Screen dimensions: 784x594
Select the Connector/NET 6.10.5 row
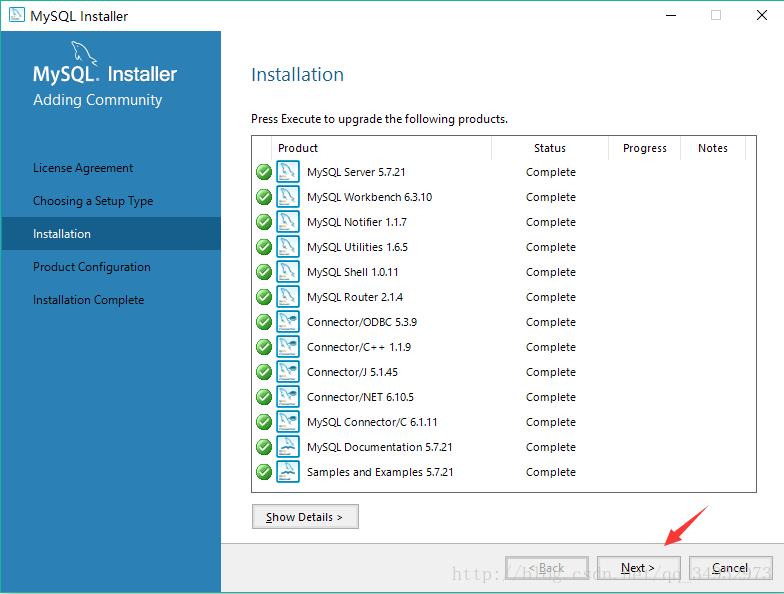[360, 397]
